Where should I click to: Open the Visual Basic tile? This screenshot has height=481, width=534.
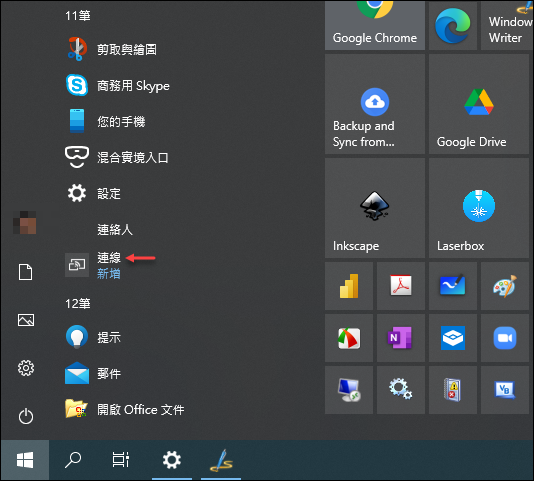tap(505, 390)
